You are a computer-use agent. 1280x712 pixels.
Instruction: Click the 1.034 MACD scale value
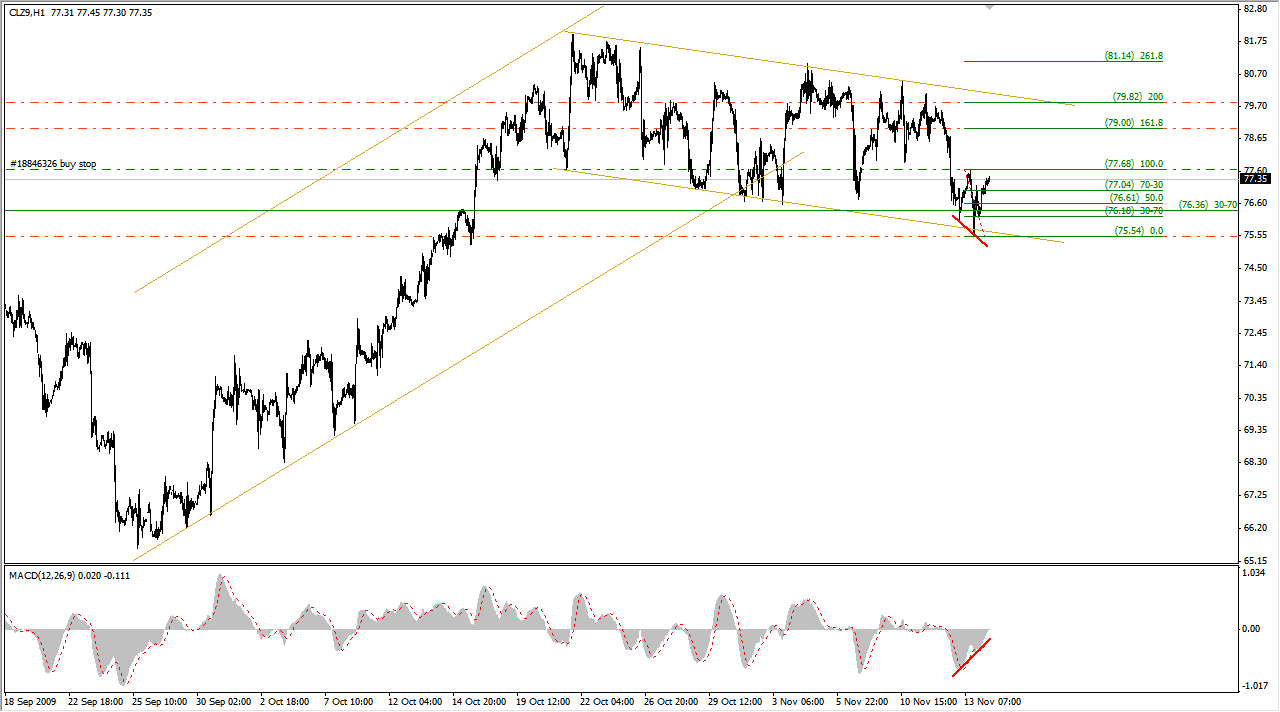coord(1253,572)
